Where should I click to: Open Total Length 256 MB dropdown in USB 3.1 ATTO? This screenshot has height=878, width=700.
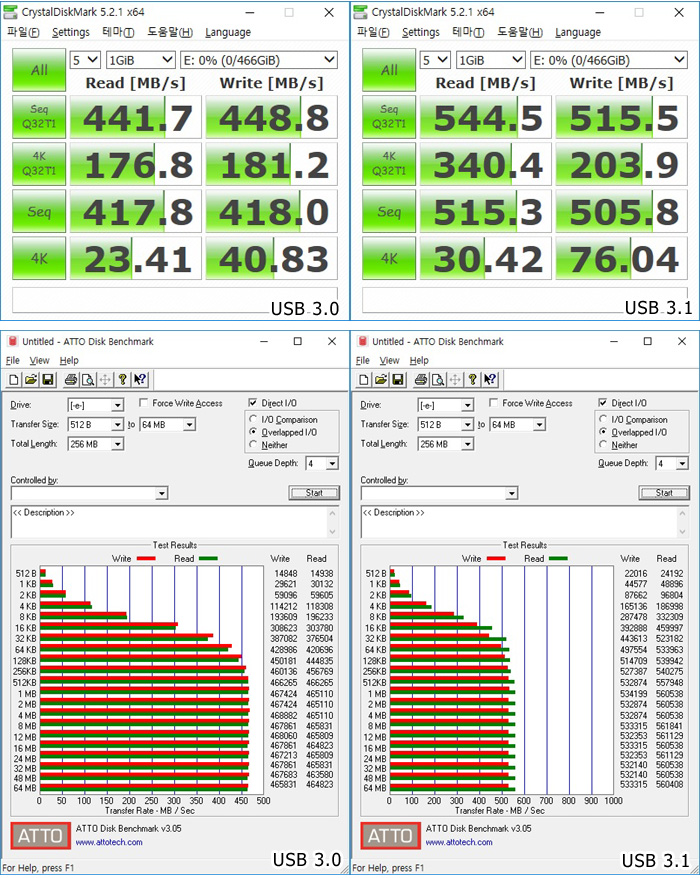pos(446,444)
